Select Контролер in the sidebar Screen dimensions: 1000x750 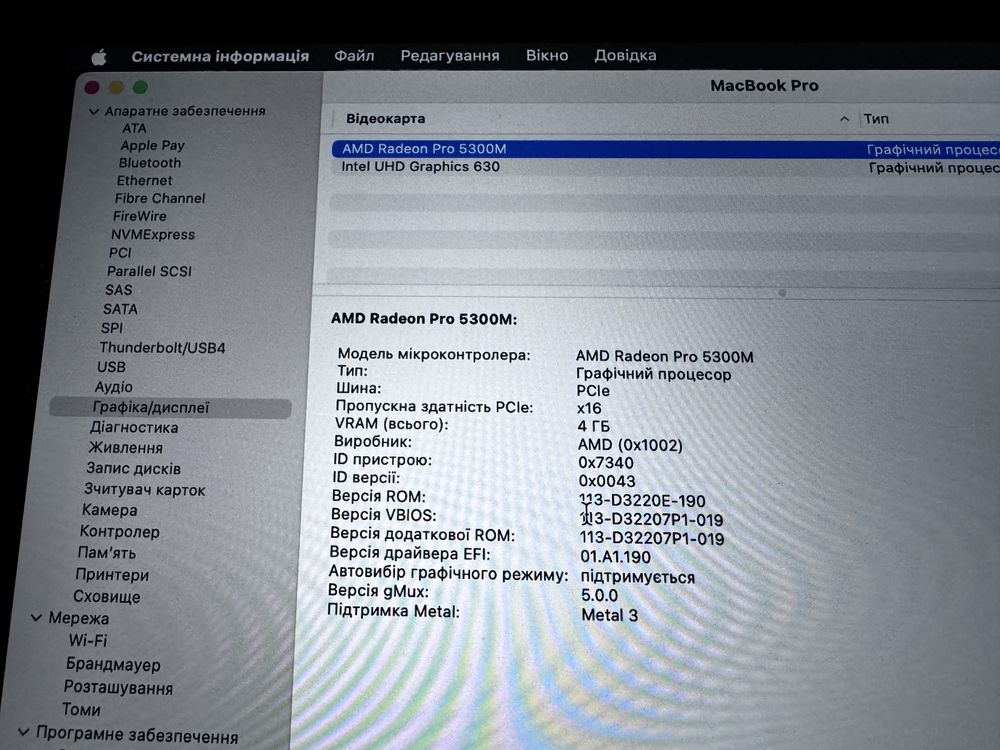[120, 531]
